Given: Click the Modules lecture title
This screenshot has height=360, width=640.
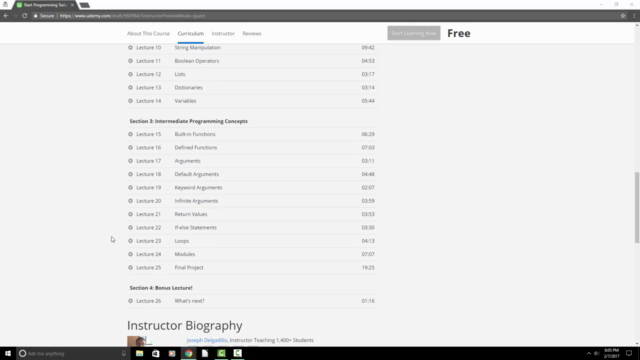Looking at the screenshot, I should coord(185,254).
